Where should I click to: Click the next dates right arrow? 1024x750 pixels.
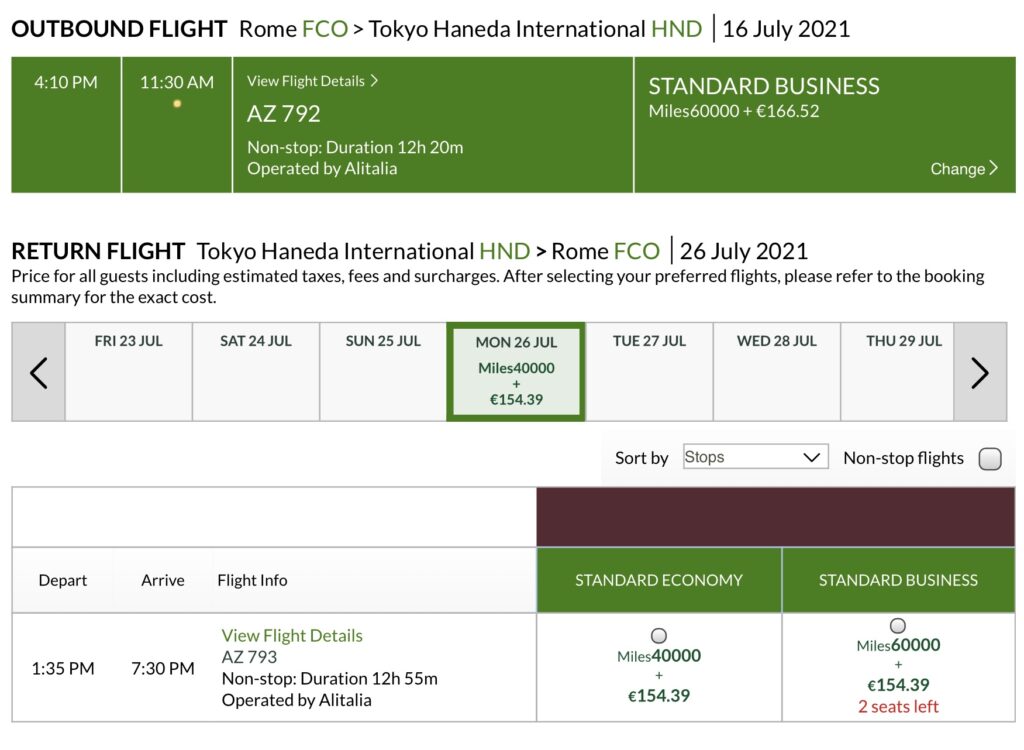tap(980, 372)
